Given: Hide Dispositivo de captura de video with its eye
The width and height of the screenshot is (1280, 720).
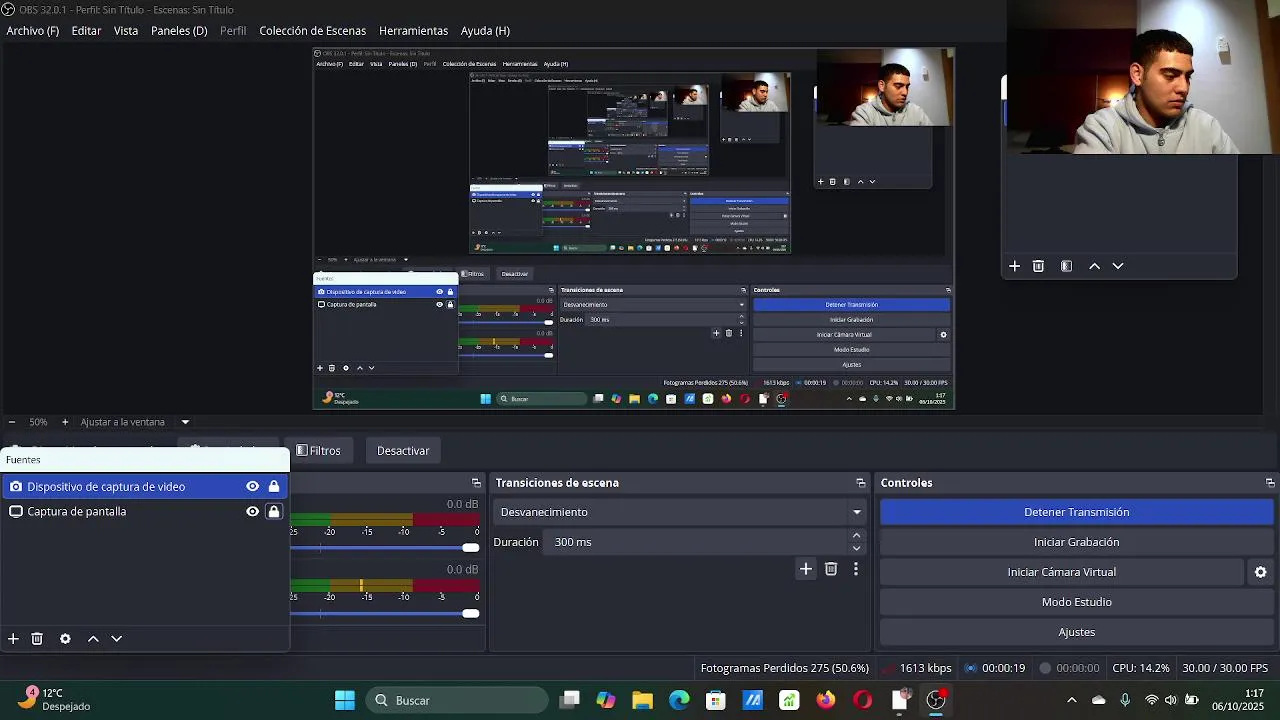Looking at the screenshot, I should [253, 487].
